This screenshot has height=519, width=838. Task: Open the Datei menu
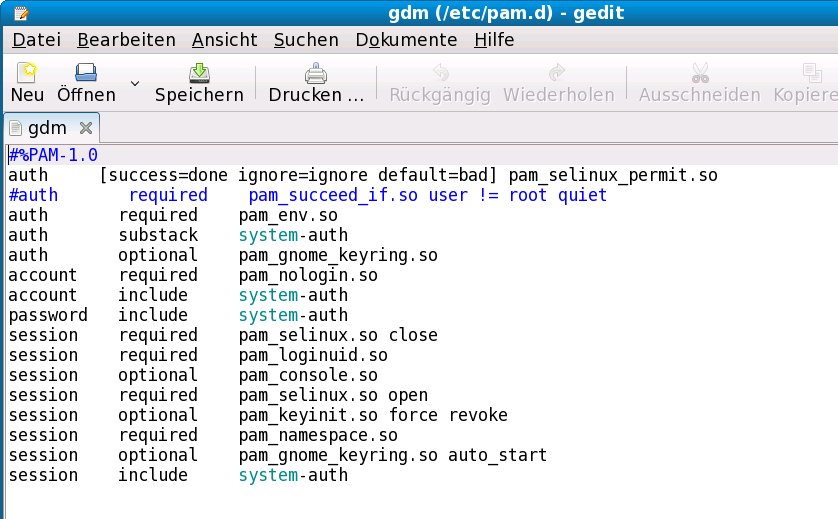pos(37,40)
